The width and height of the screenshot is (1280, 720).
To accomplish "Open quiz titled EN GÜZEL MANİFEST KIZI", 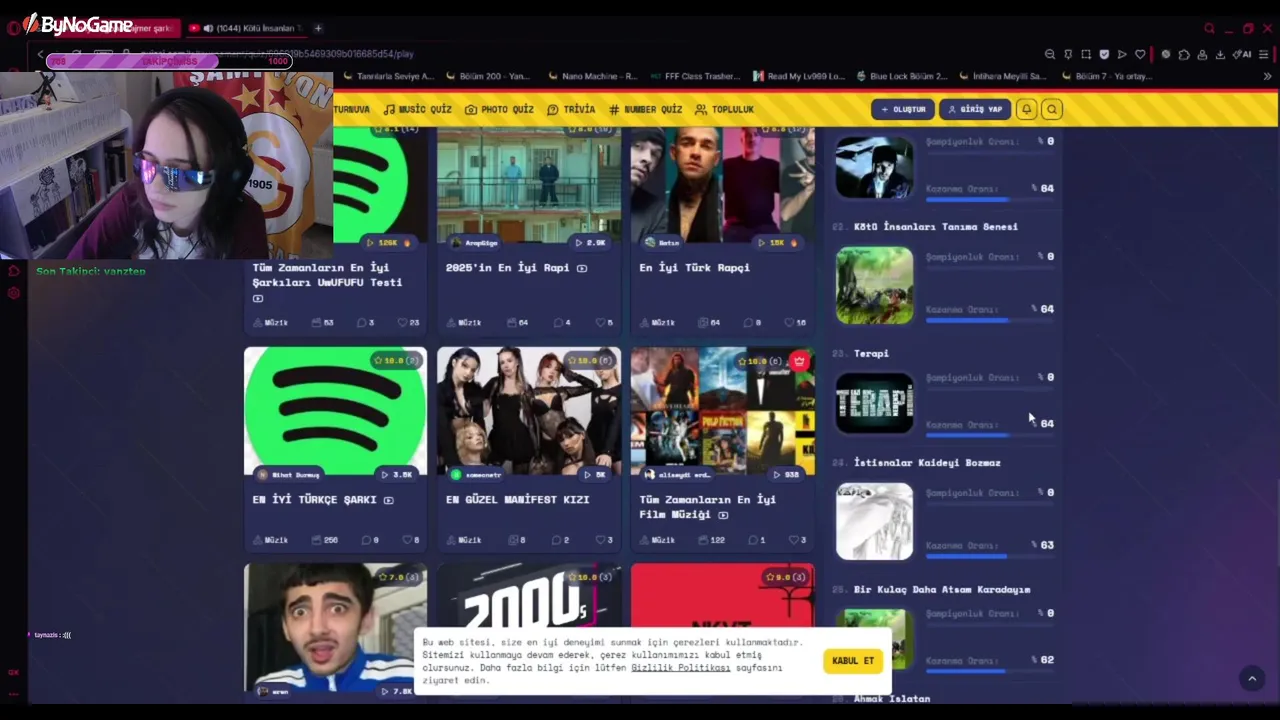I will tap(517, 500).
